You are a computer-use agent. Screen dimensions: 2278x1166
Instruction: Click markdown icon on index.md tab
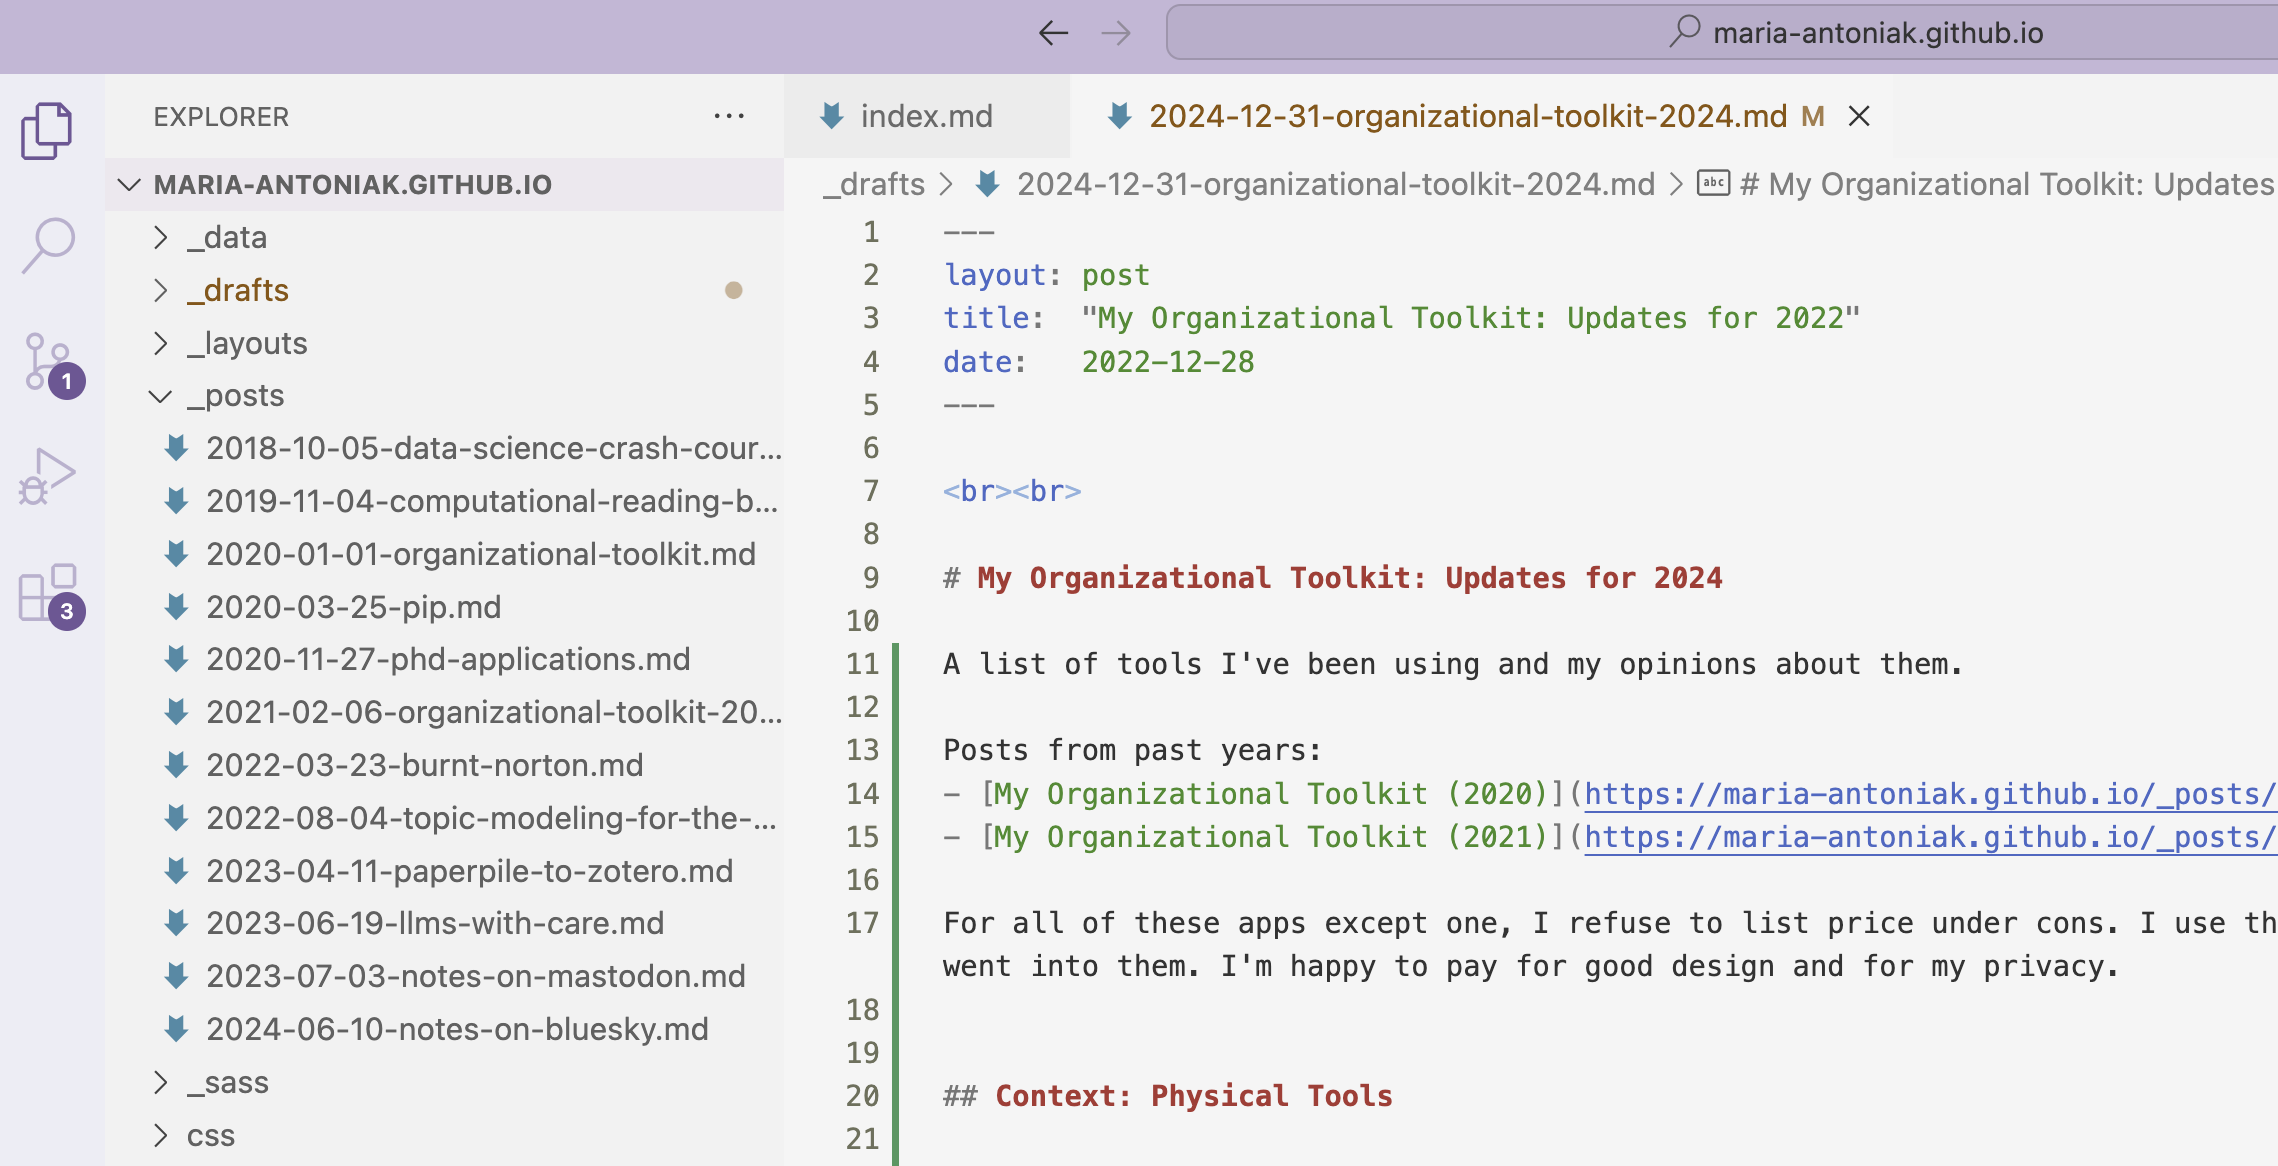pyautogui.click(x=831, y=116)
